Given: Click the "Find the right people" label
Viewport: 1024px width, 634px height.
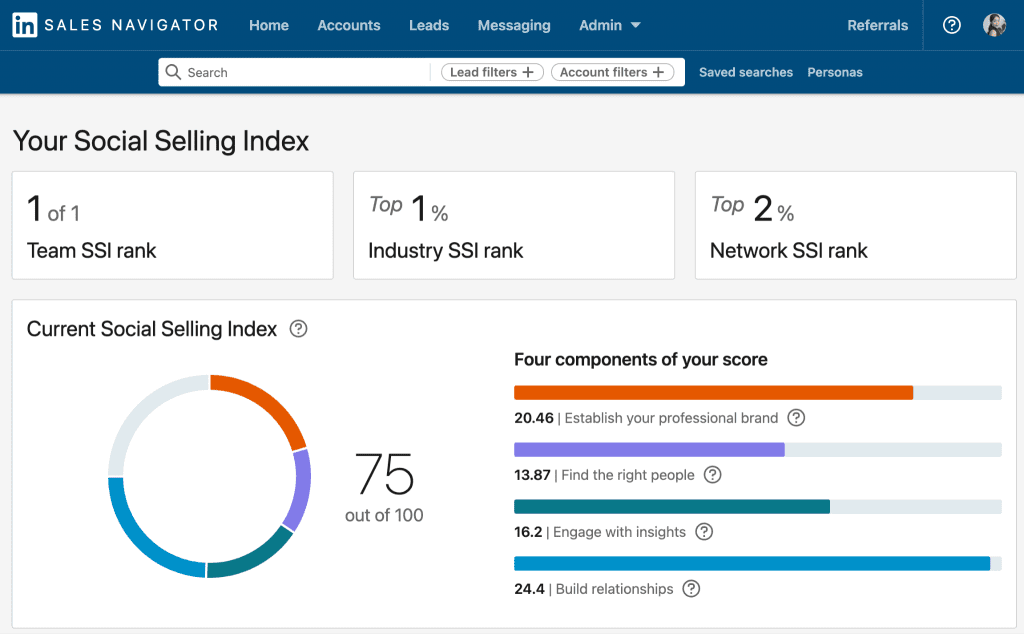Looking at the screenshot, I should pos(628,475).
